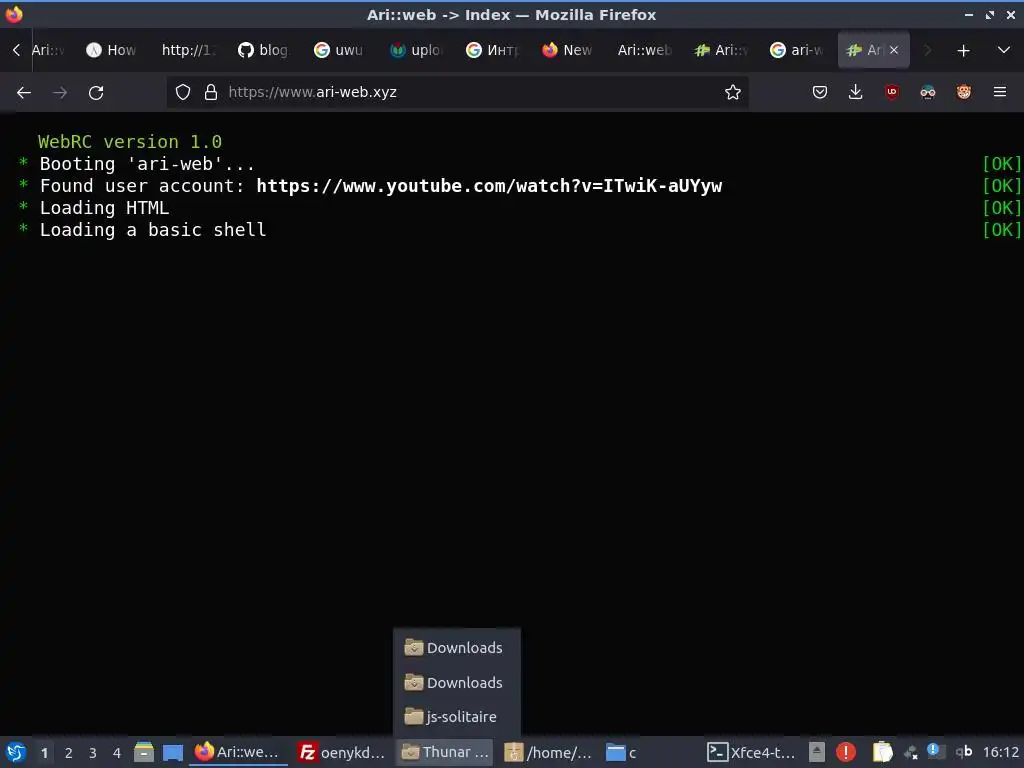Expand the list all tabs dropdown
1024x768 pixels.
[1004, 50]
